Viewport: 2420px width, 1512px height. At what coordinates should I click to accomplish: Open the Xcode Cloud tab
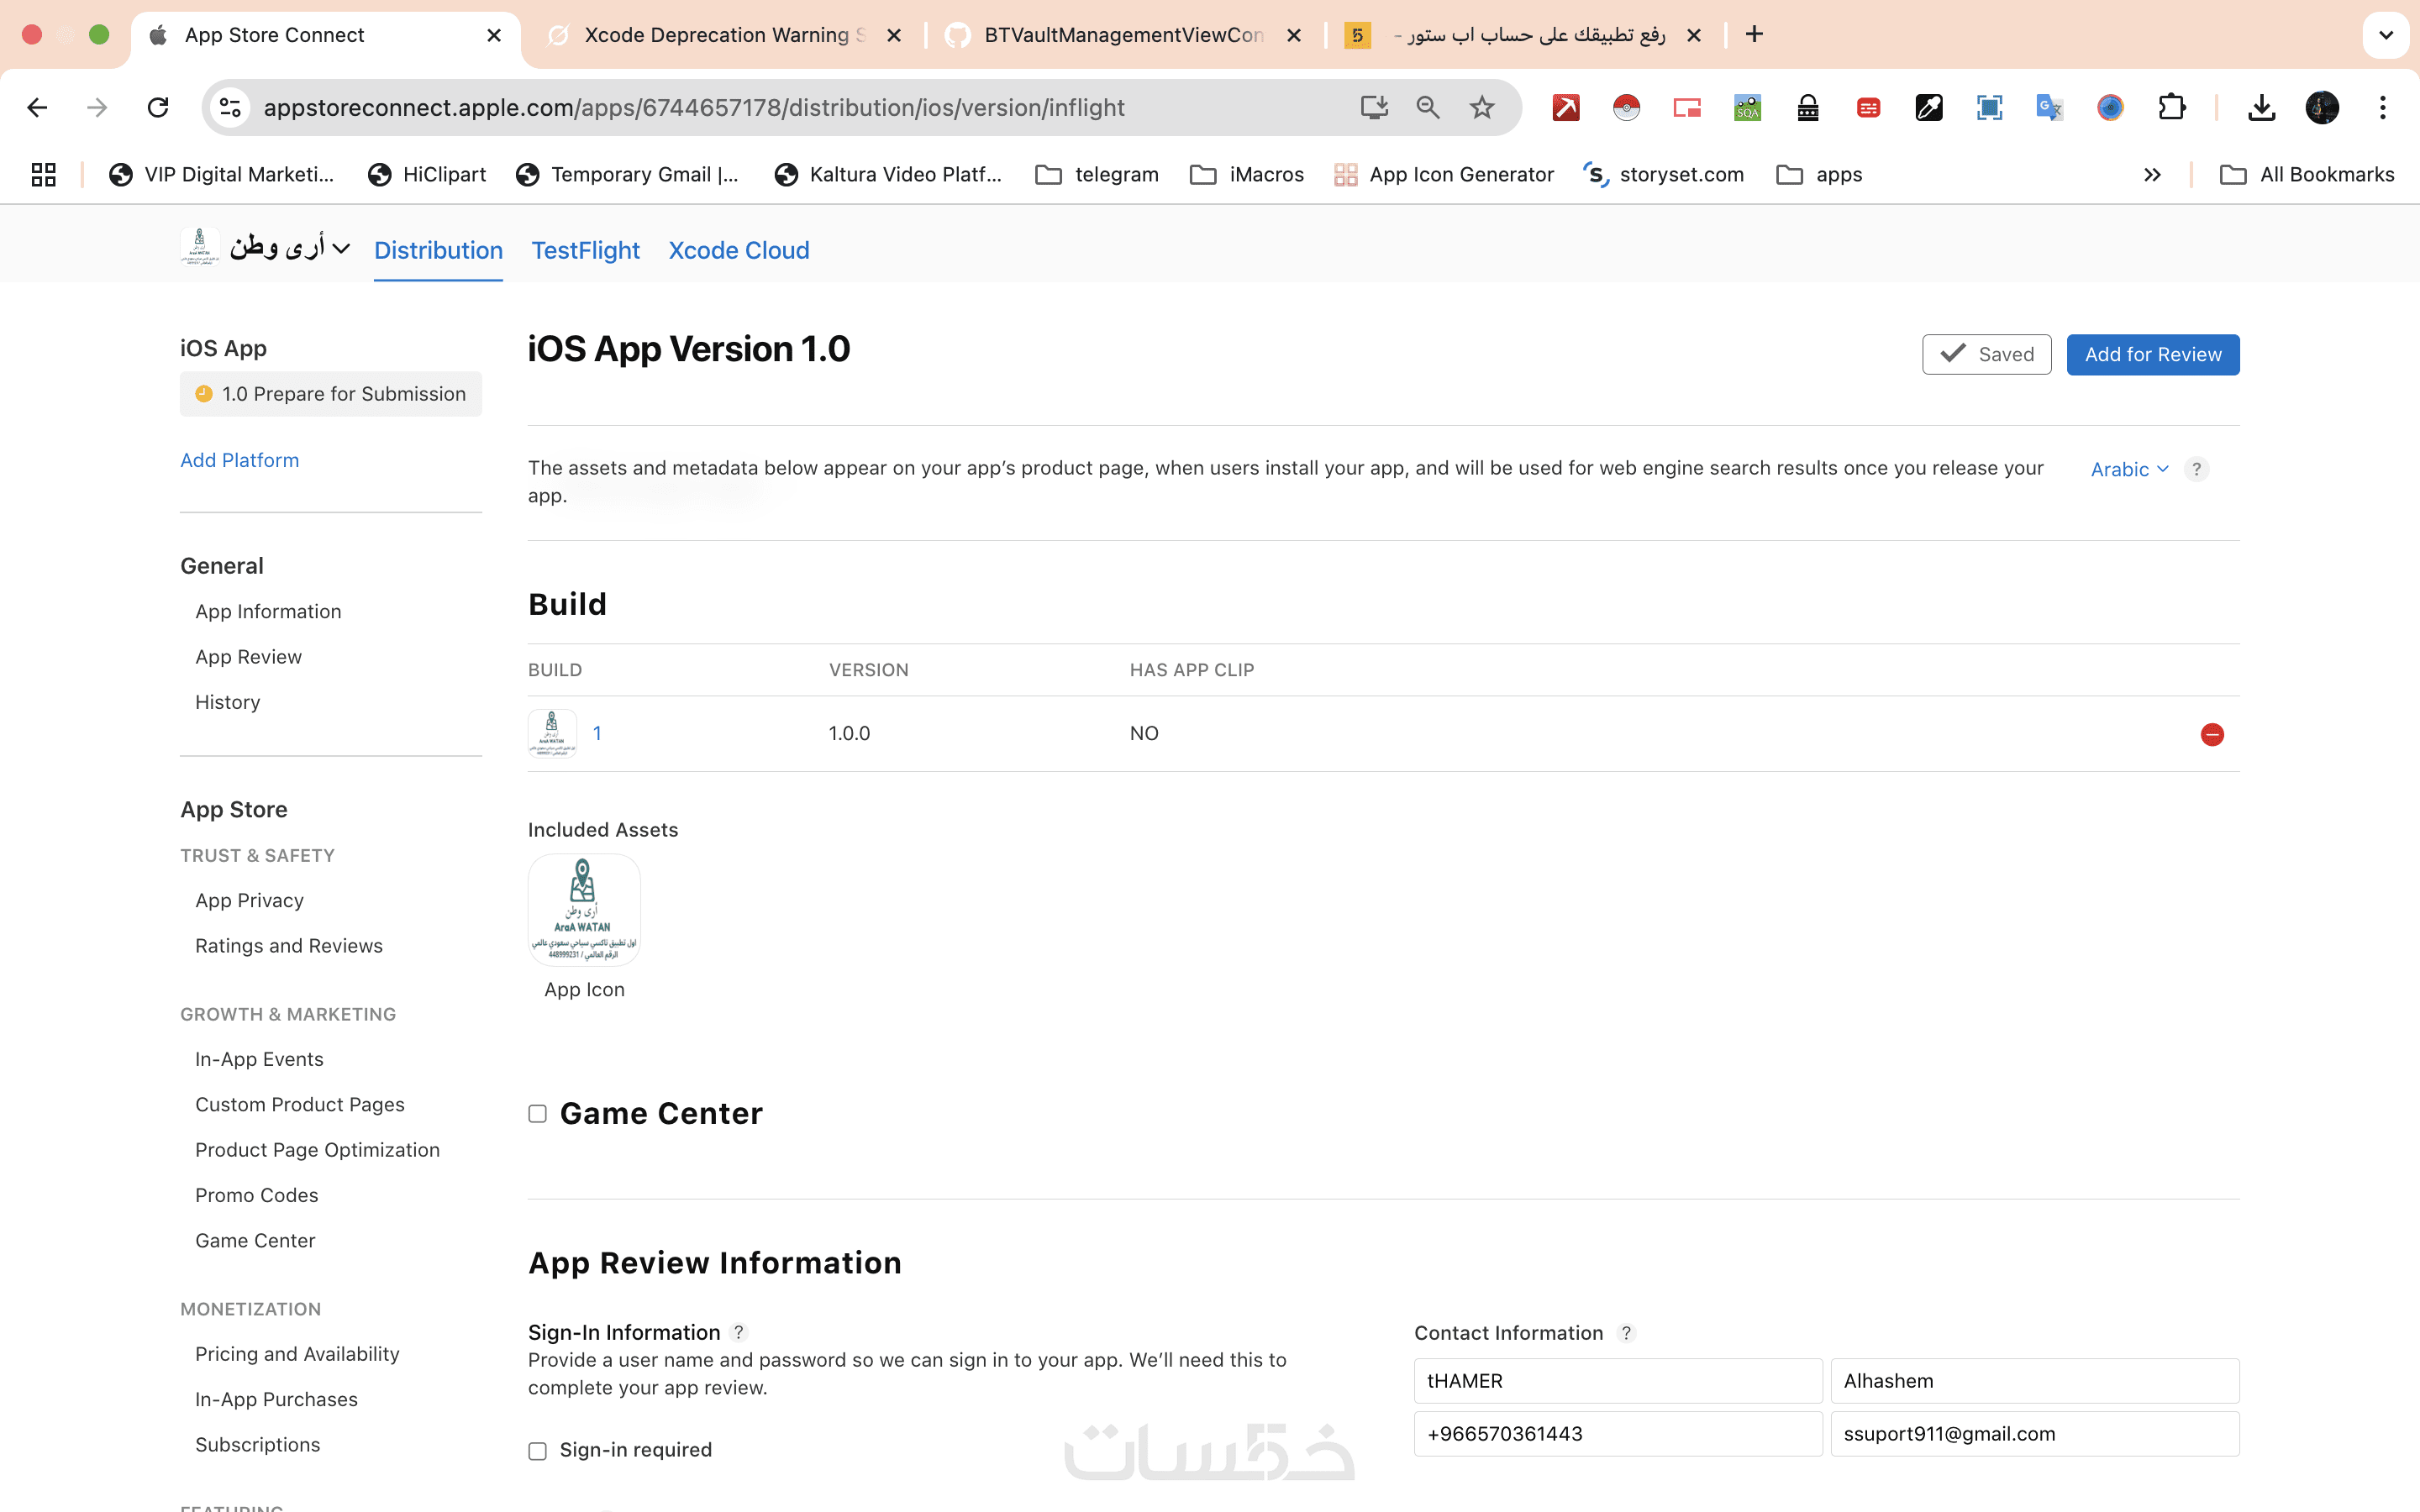(738, 250)
